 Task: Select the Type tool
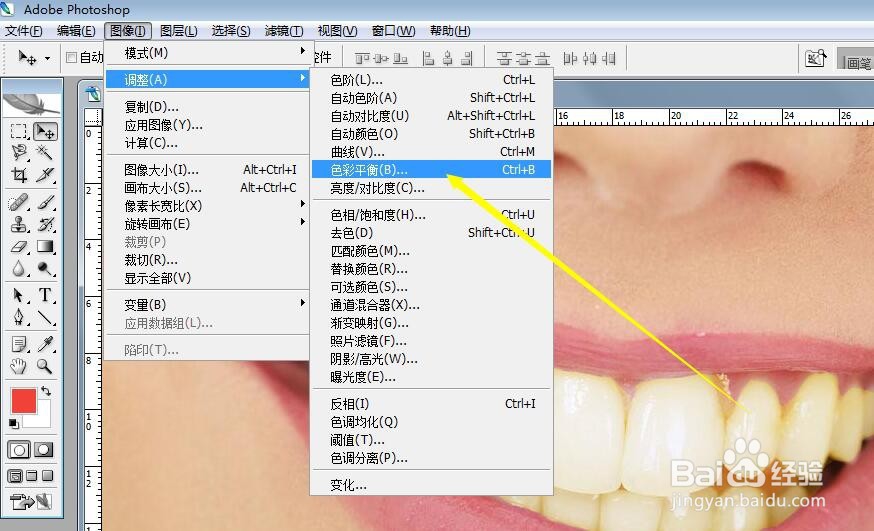45,295
